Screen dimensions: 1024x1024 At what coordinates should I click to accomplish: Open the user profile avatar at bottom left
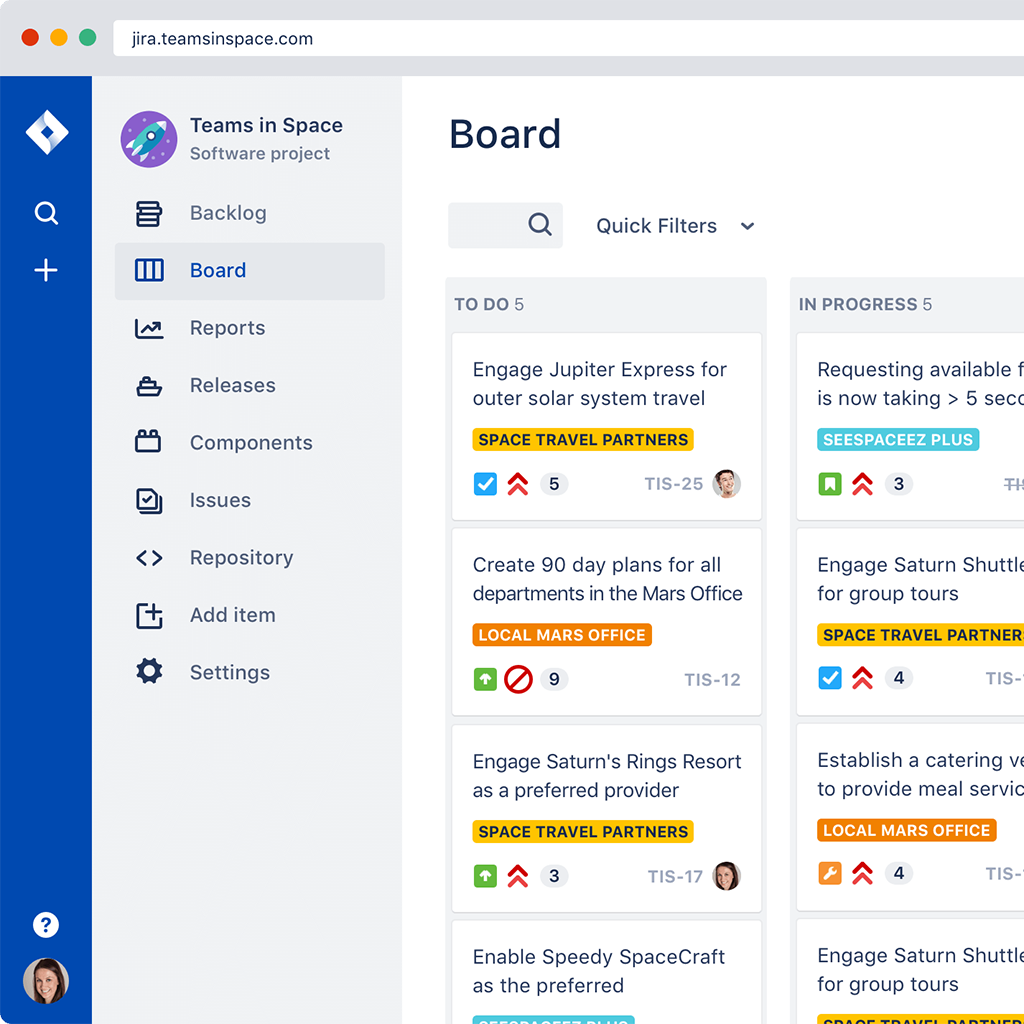pos(46,981)
